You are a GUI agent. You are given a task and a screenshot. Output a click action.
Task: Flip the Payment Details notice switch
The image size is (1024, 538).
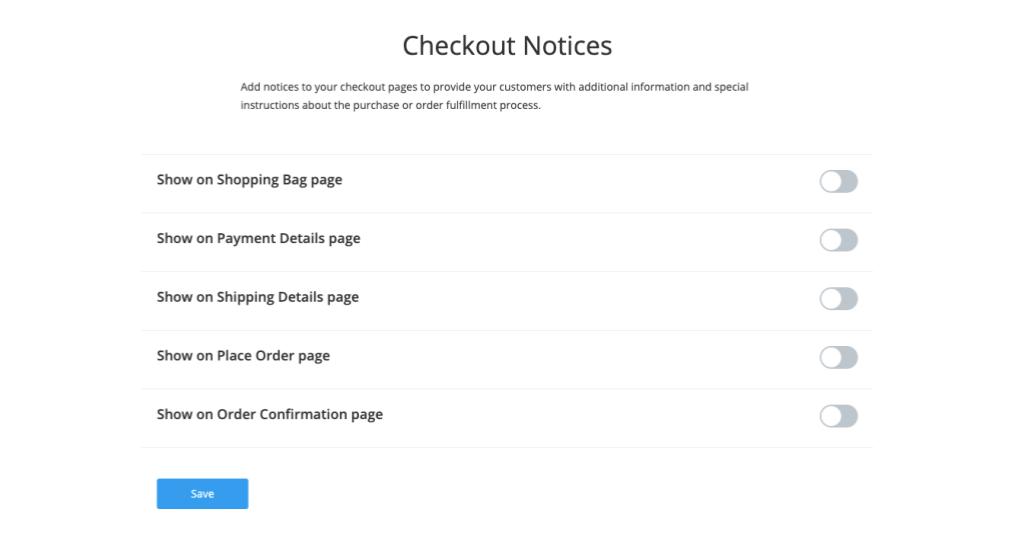[x=838, y=240]
